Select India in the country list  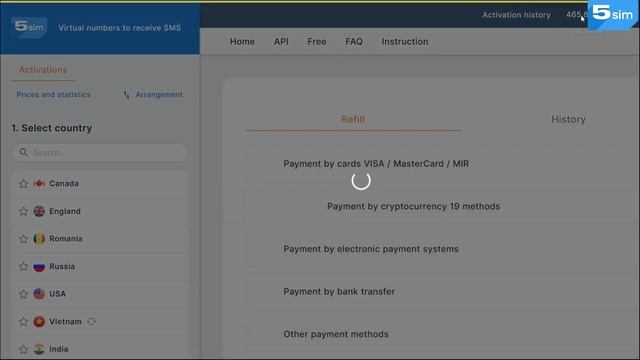(100, 349)
